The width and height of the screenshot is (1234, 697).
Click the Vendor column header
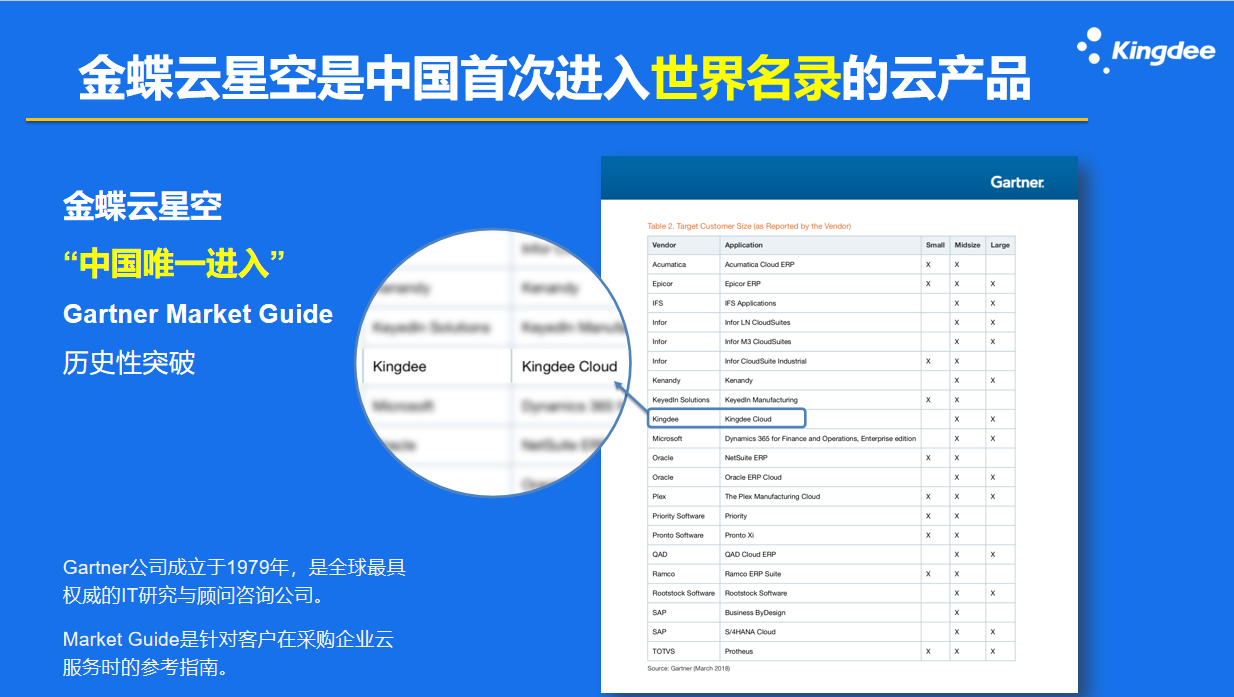click(x=664, y=245)
